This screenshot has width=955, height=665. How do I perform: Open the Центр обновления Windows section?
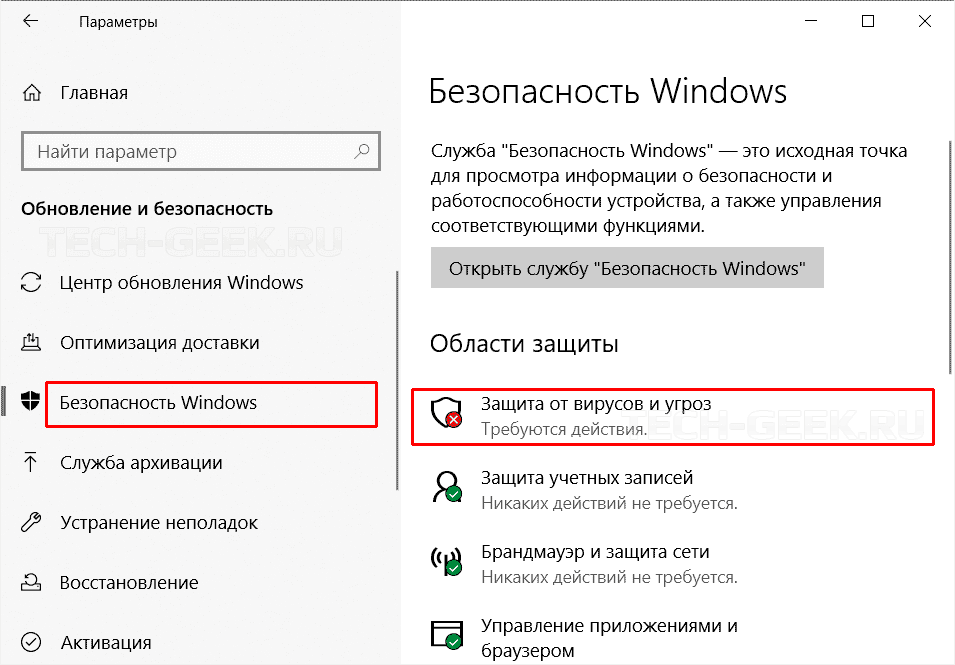pos(181,283)
